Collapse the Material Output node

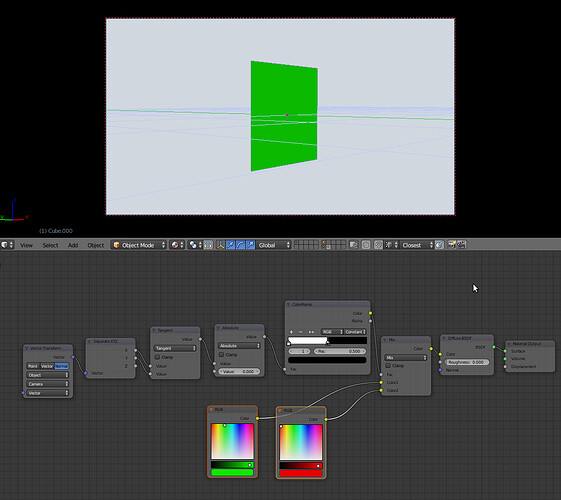pos(509,344)
